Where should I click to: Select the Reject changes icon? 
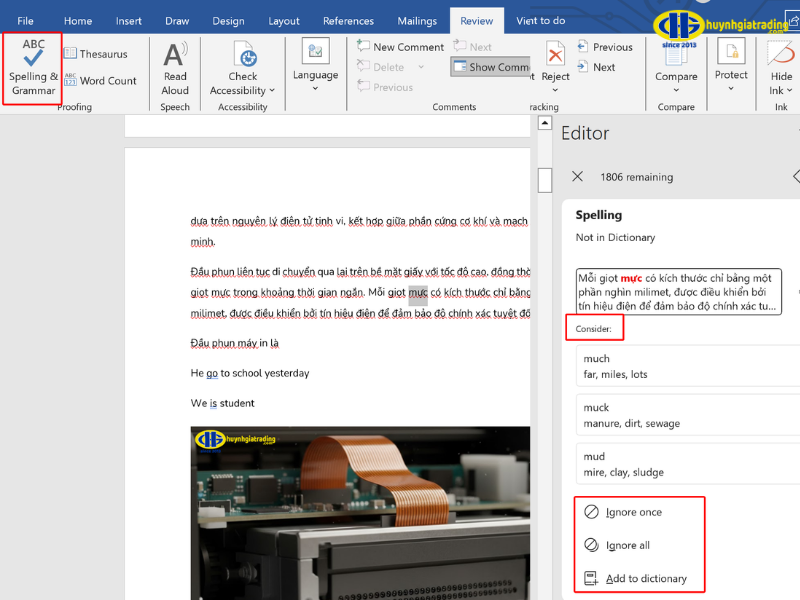click(x=555, y=55)
